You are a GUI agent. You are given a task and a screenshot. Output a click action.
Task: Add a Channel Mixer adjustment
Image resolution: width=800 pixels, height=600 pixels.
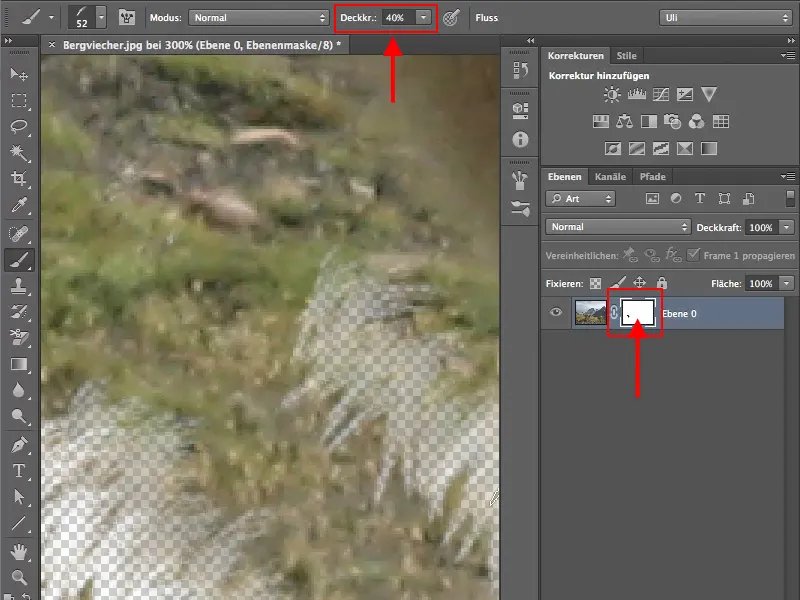tap(696, 121)
